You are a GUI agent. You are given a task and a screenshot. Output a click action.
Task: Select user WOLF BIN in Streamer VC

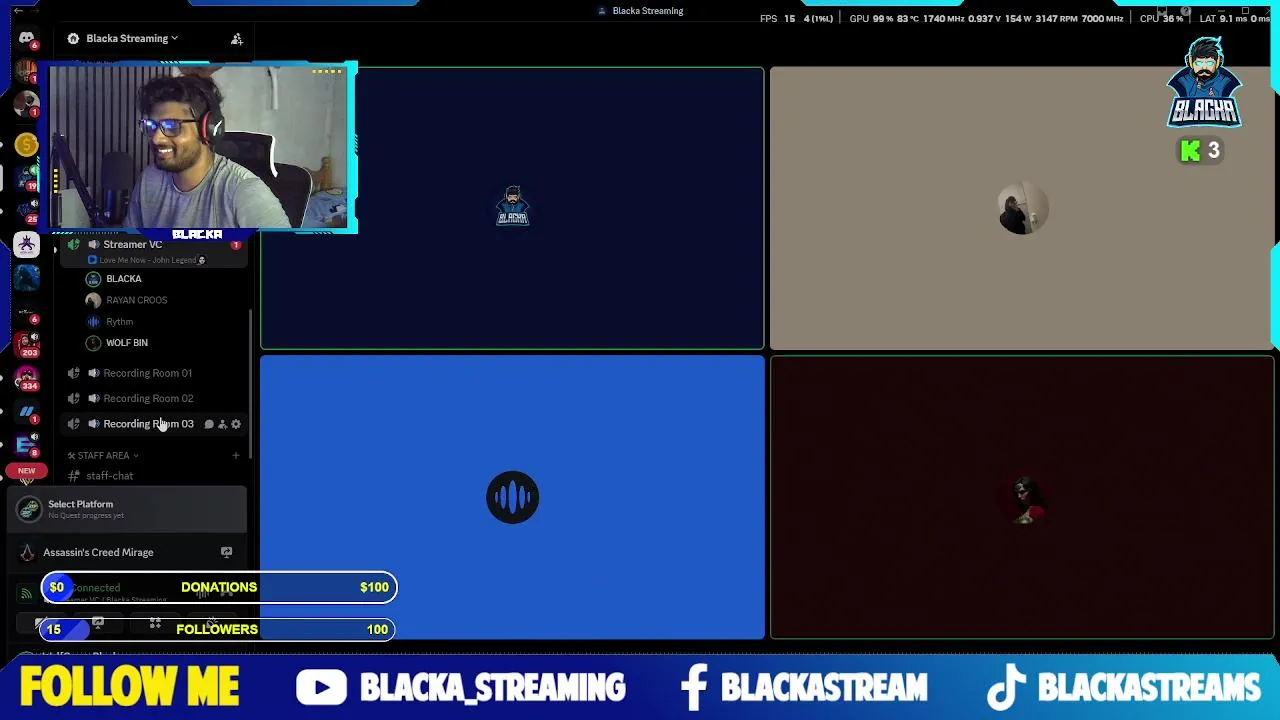click(x=127, y=342)
